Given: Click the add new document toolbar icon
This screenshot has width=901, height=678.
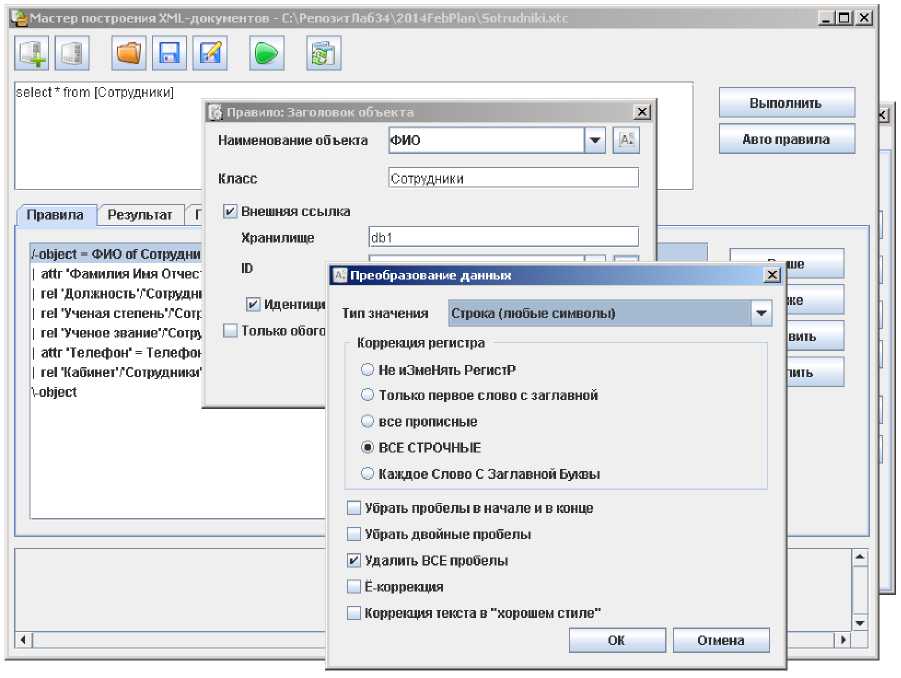Looking at the screenshot, I should [x=33, y=53].
